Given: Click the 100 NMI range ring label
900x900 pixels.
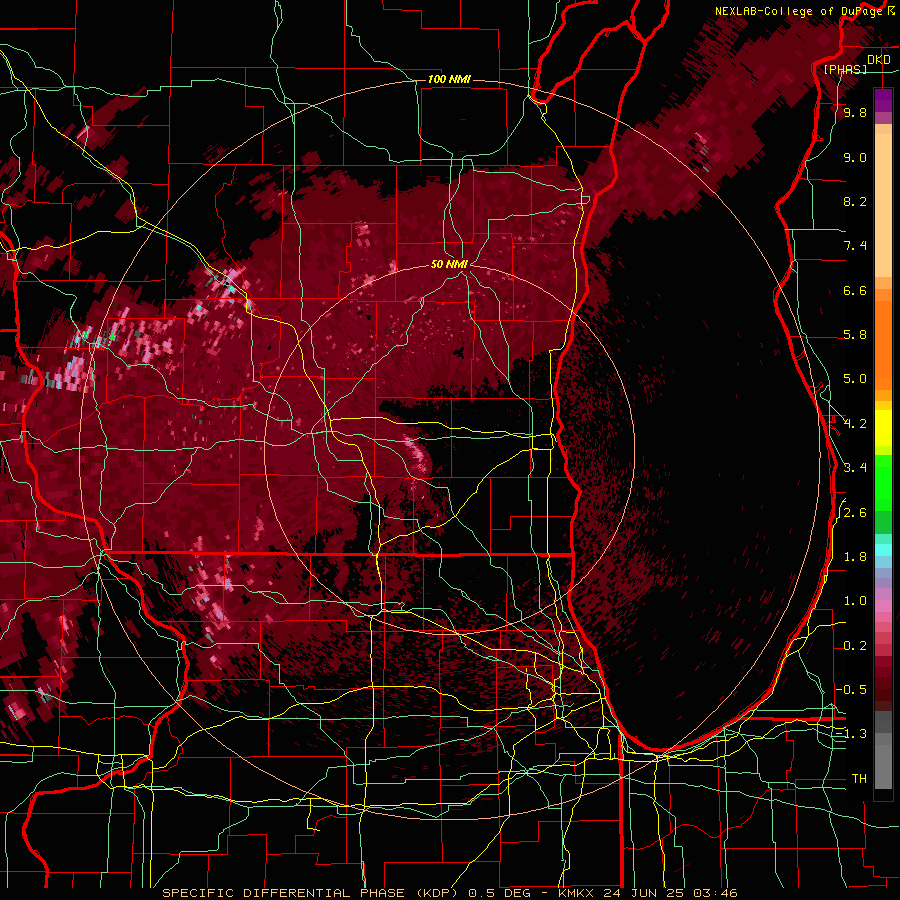Looking at the screenshot, I should pos(449,79).
